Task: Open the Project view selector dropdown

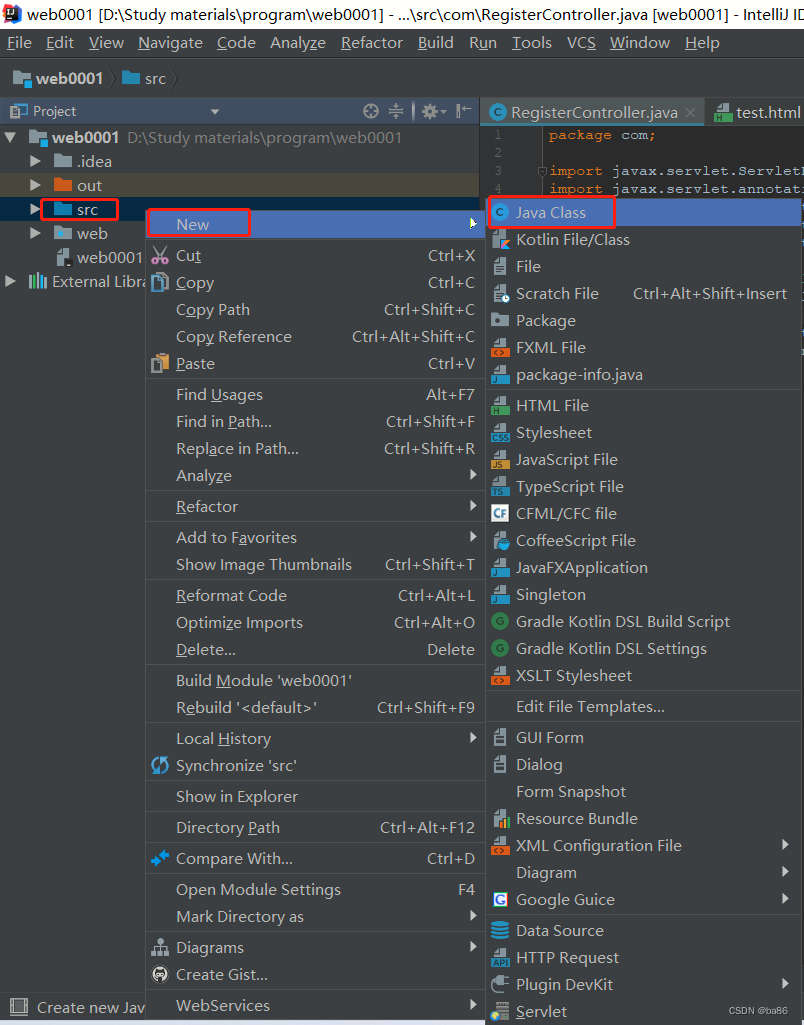Action: (x=214, y=112)
